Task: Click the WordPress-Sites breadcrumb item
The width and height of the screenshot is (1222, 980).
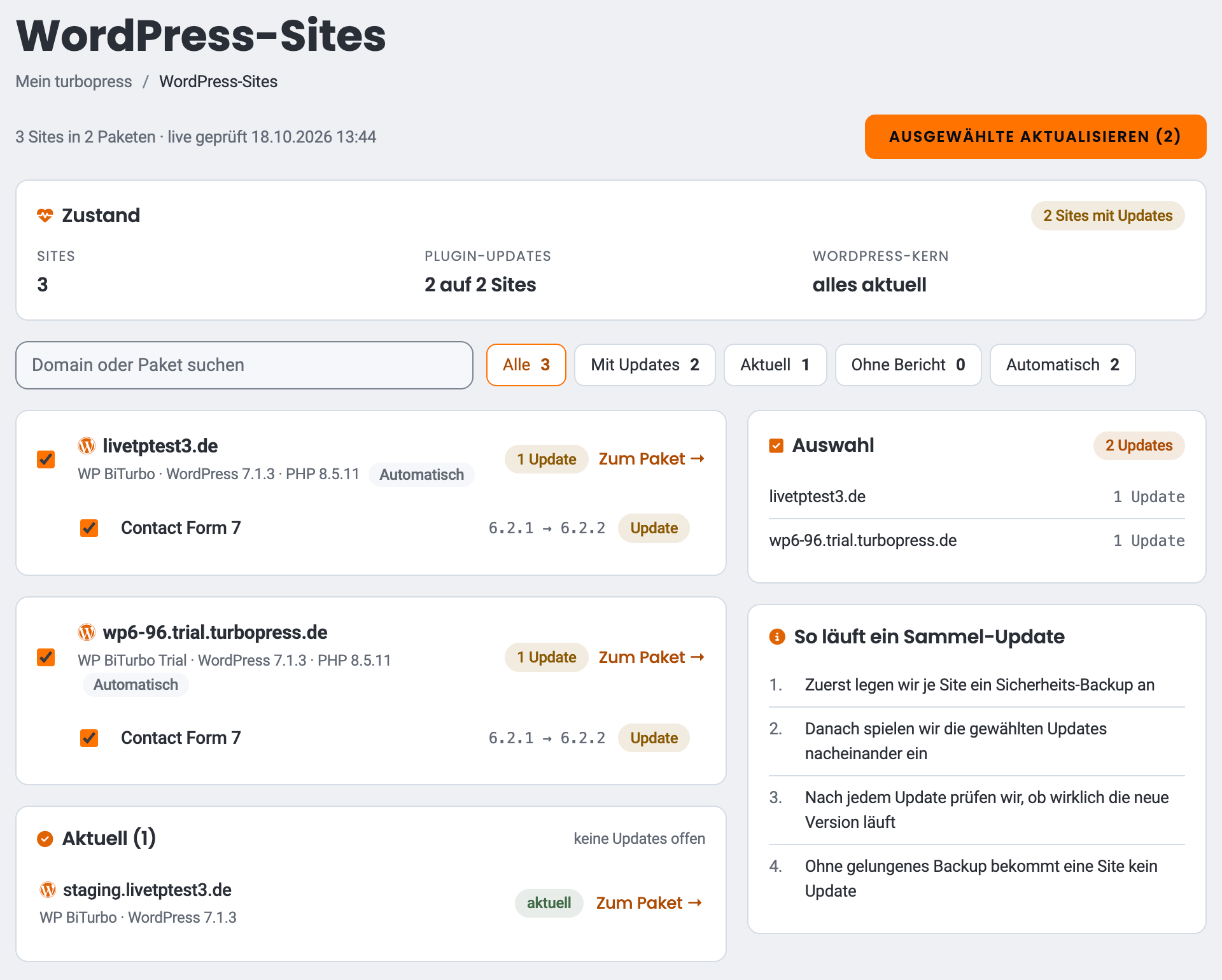Action: click(218, 82)
